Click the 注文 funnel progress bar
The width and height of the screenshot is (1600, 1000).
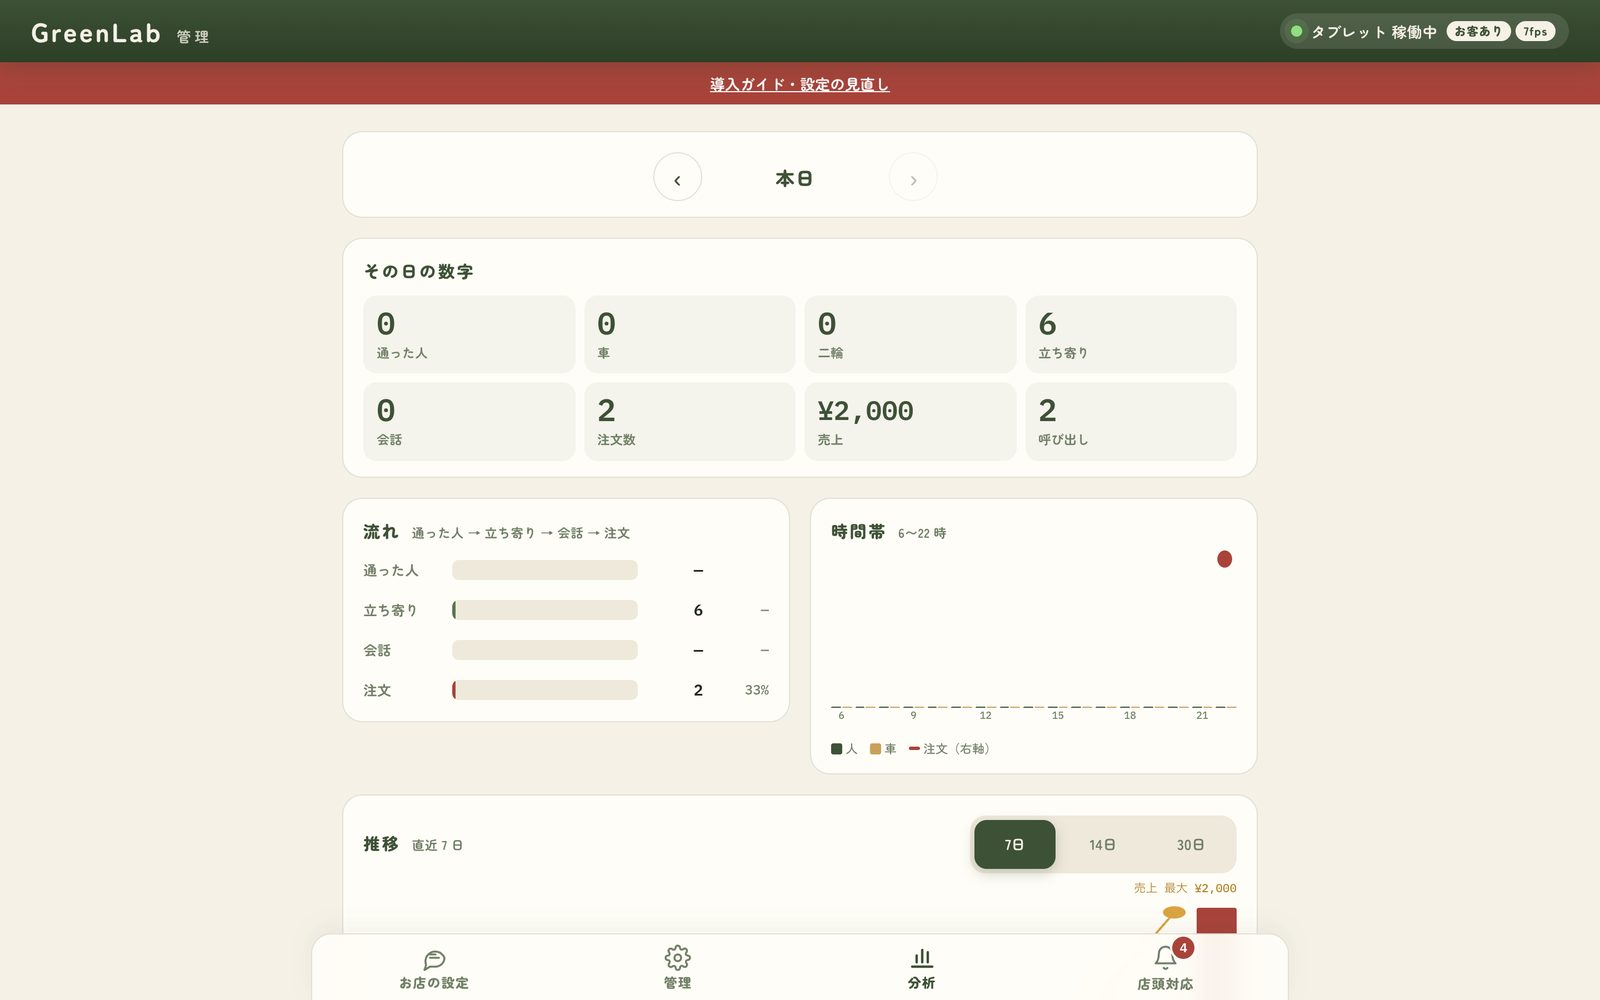545,690
